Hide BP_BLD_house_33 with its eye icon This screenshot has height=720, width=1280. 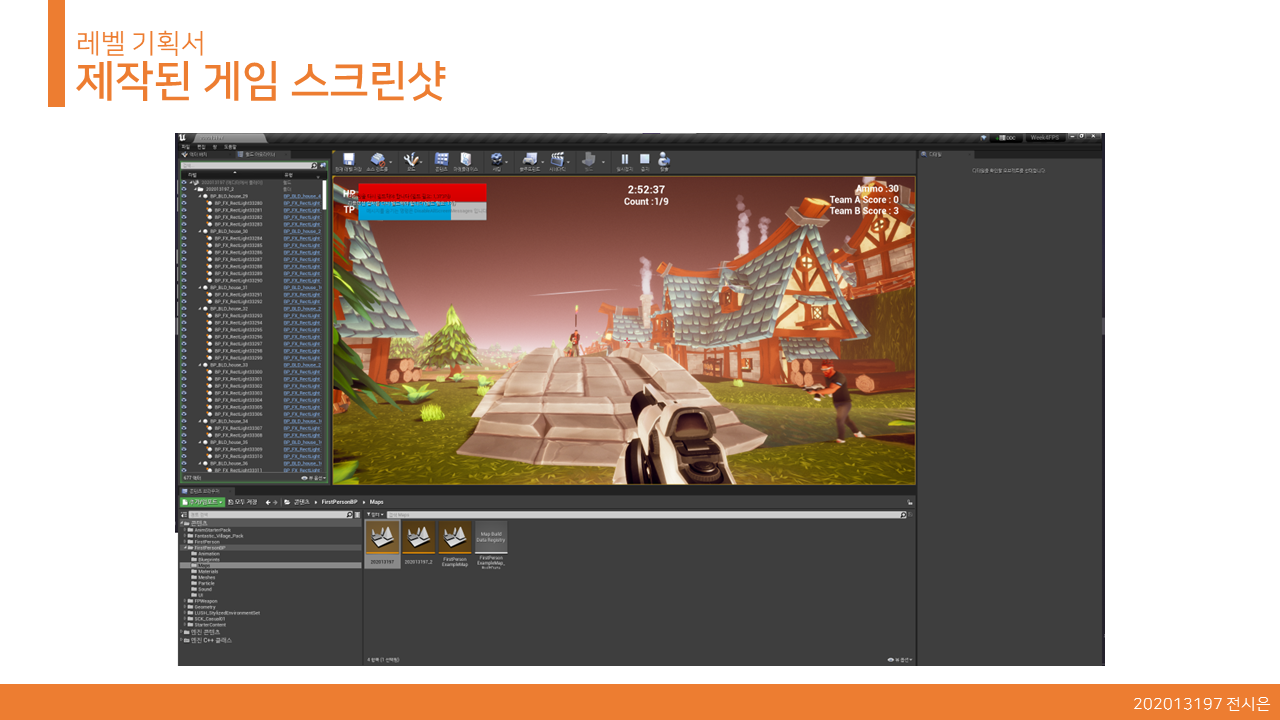coord(183,365)
